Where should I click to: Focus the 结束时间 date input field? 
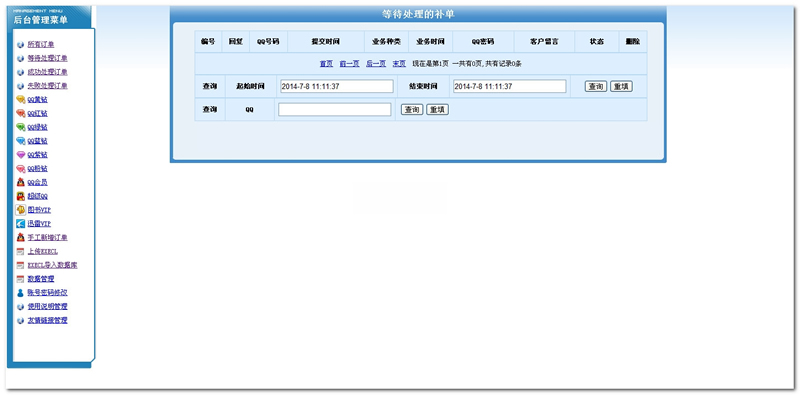(510, 86)
